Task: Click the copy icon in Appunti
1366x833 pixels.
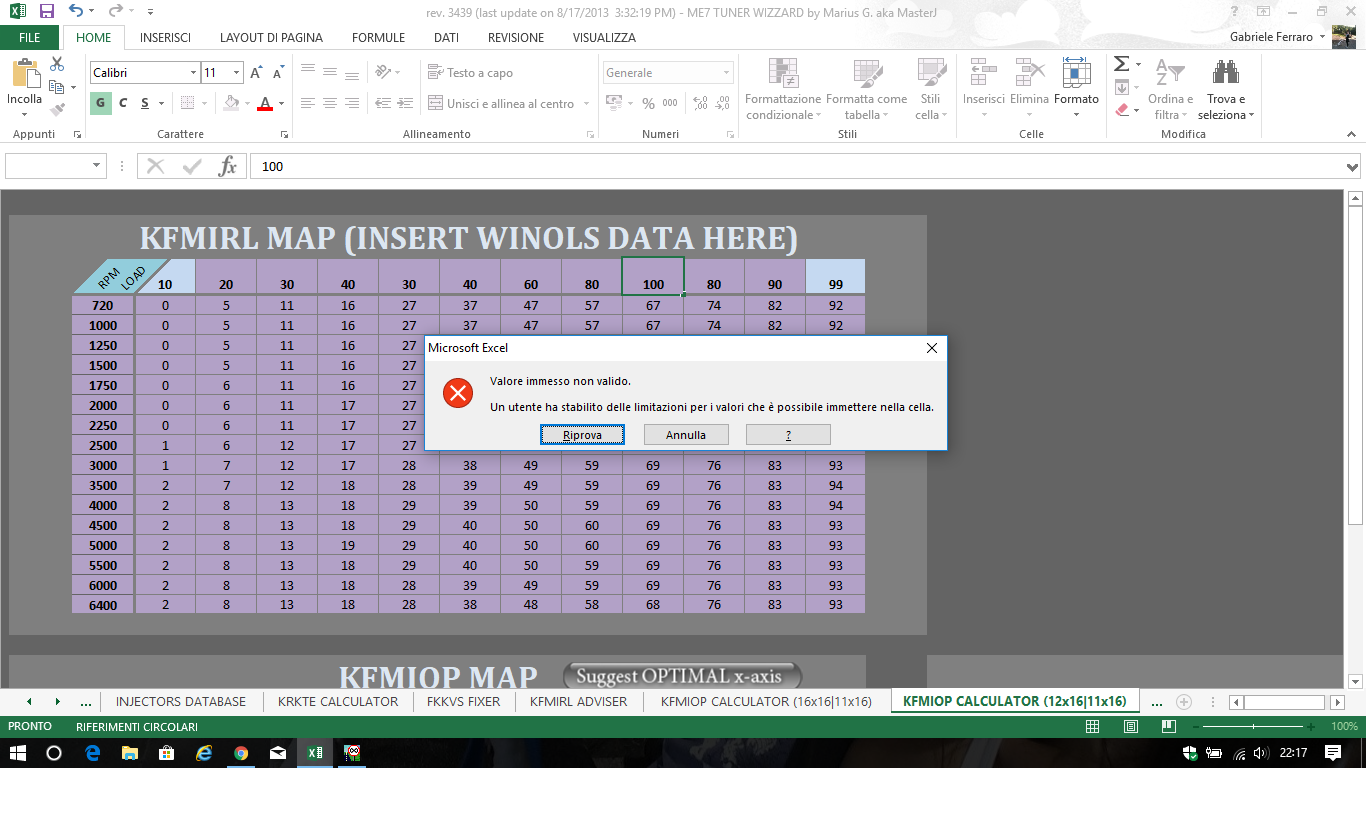Action: (56, 87)
